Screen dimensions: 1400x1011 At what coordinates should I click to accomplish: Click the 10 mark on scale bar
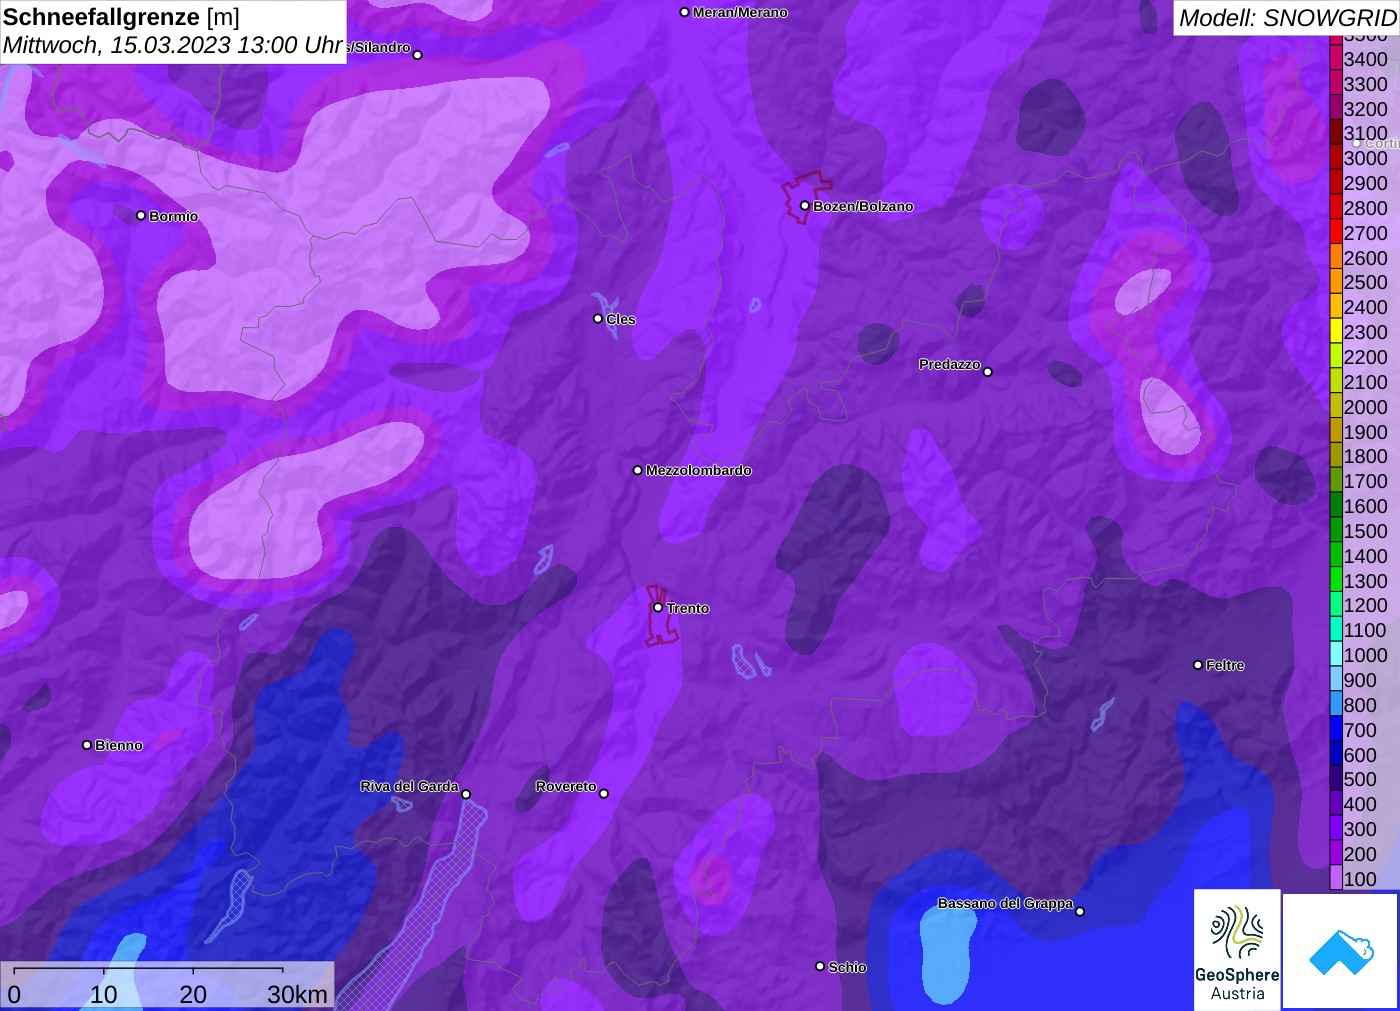104,994
